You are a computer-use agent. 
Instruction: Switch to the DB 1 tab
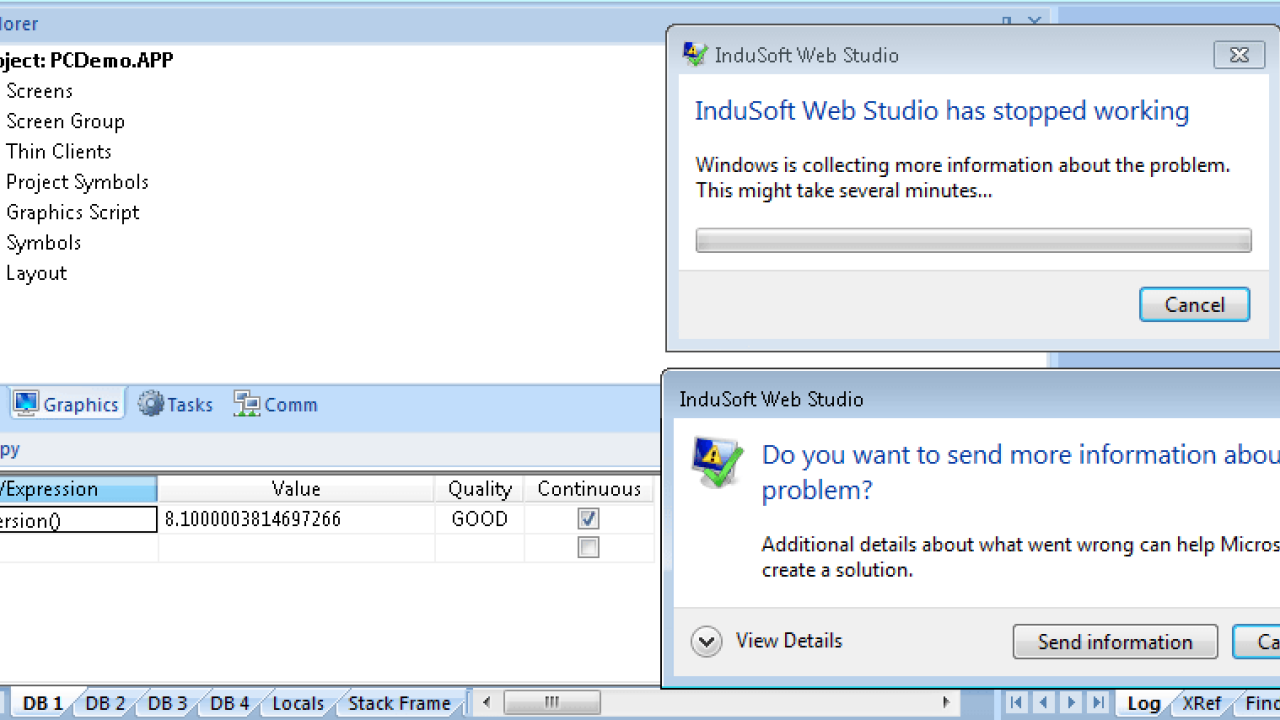pos(42,703)
